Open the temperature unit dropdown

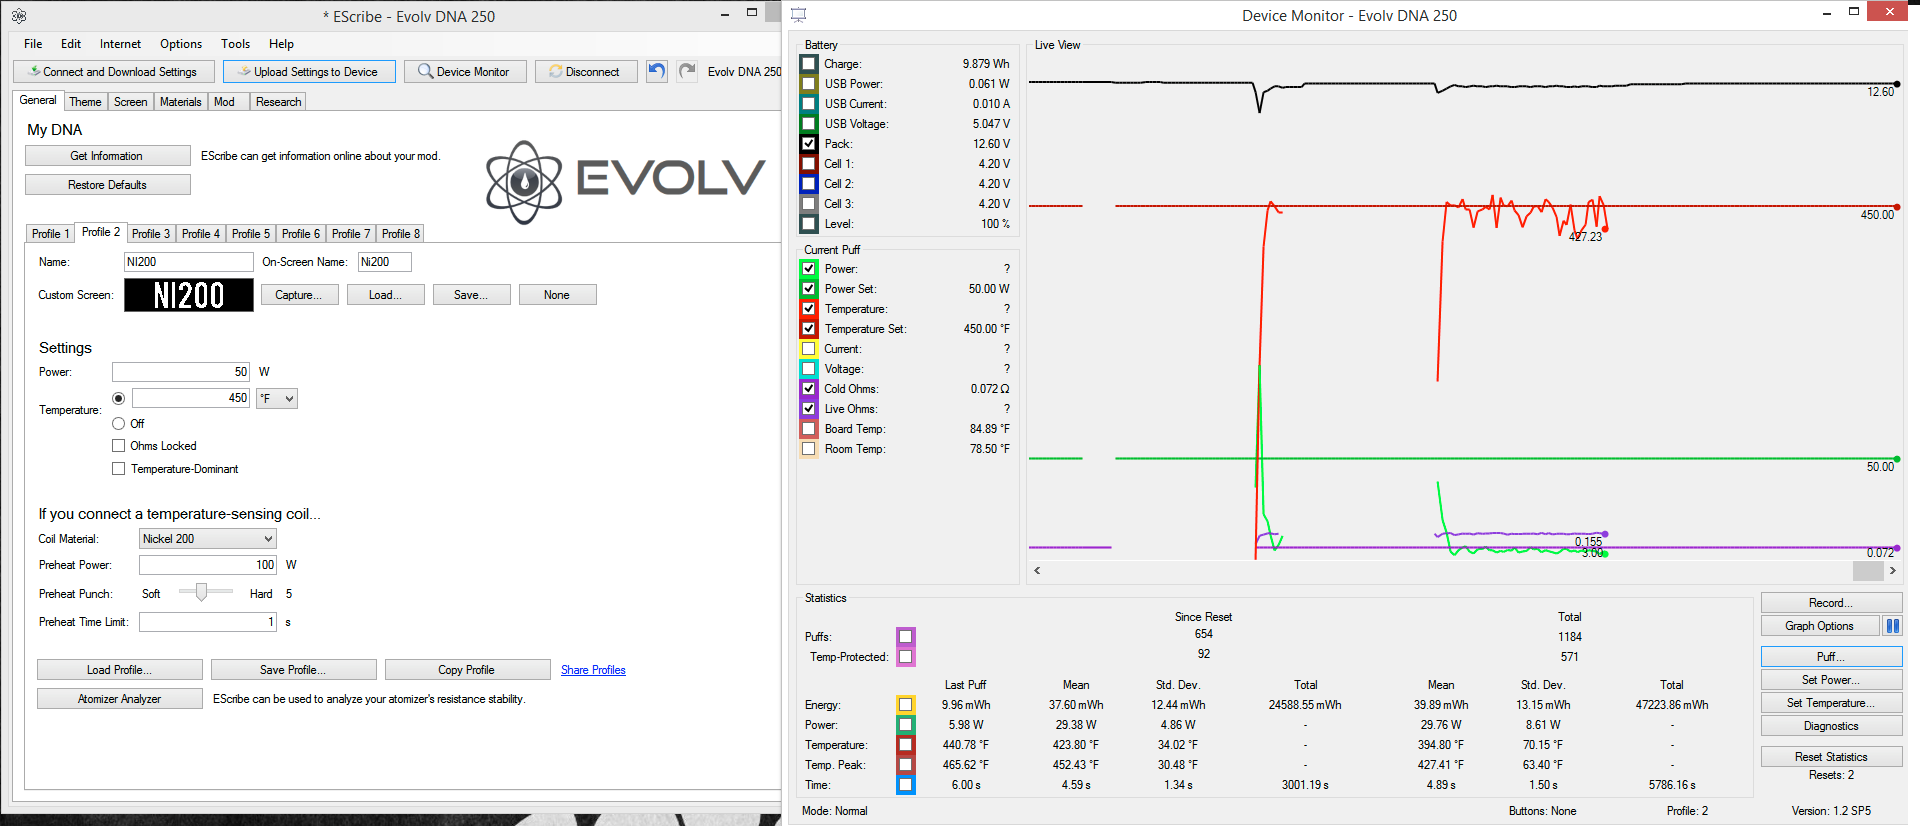click(x=277, y=398)
